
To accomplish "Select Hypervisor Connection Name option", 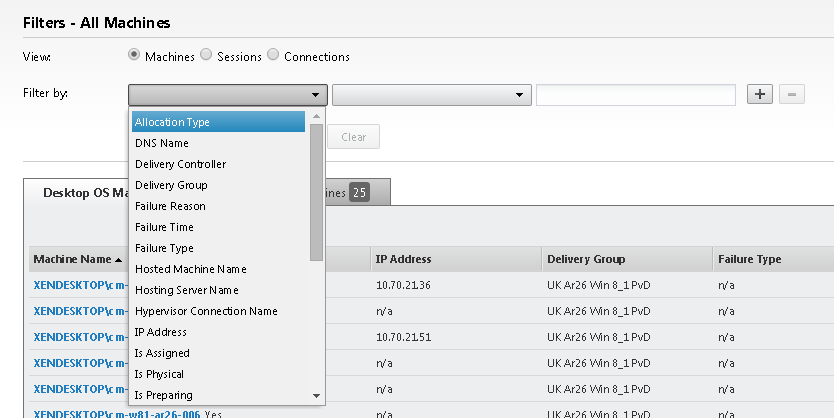I will click(x=206, y=311).
